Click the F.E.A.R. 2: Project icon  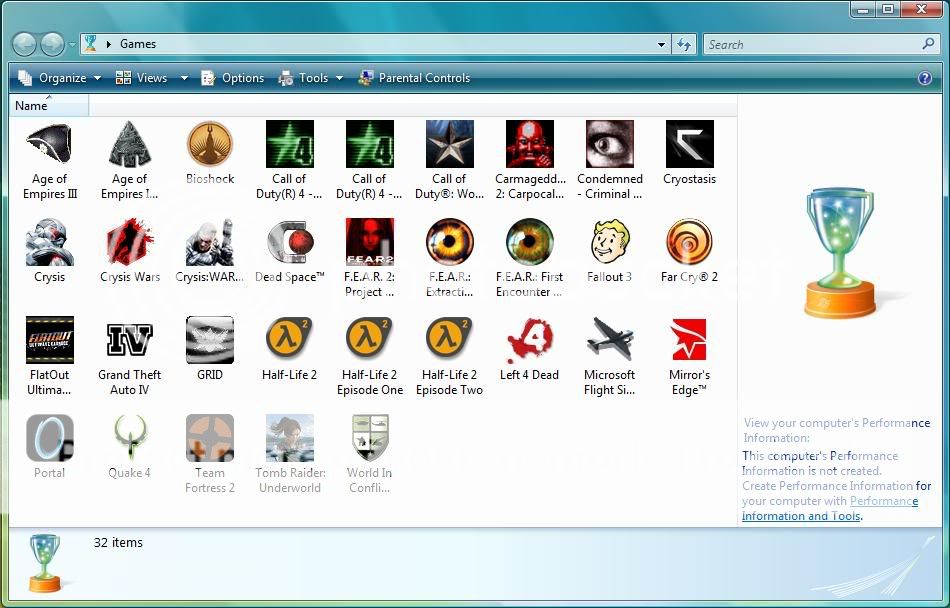pyautogui.click(x=370, y=242)
